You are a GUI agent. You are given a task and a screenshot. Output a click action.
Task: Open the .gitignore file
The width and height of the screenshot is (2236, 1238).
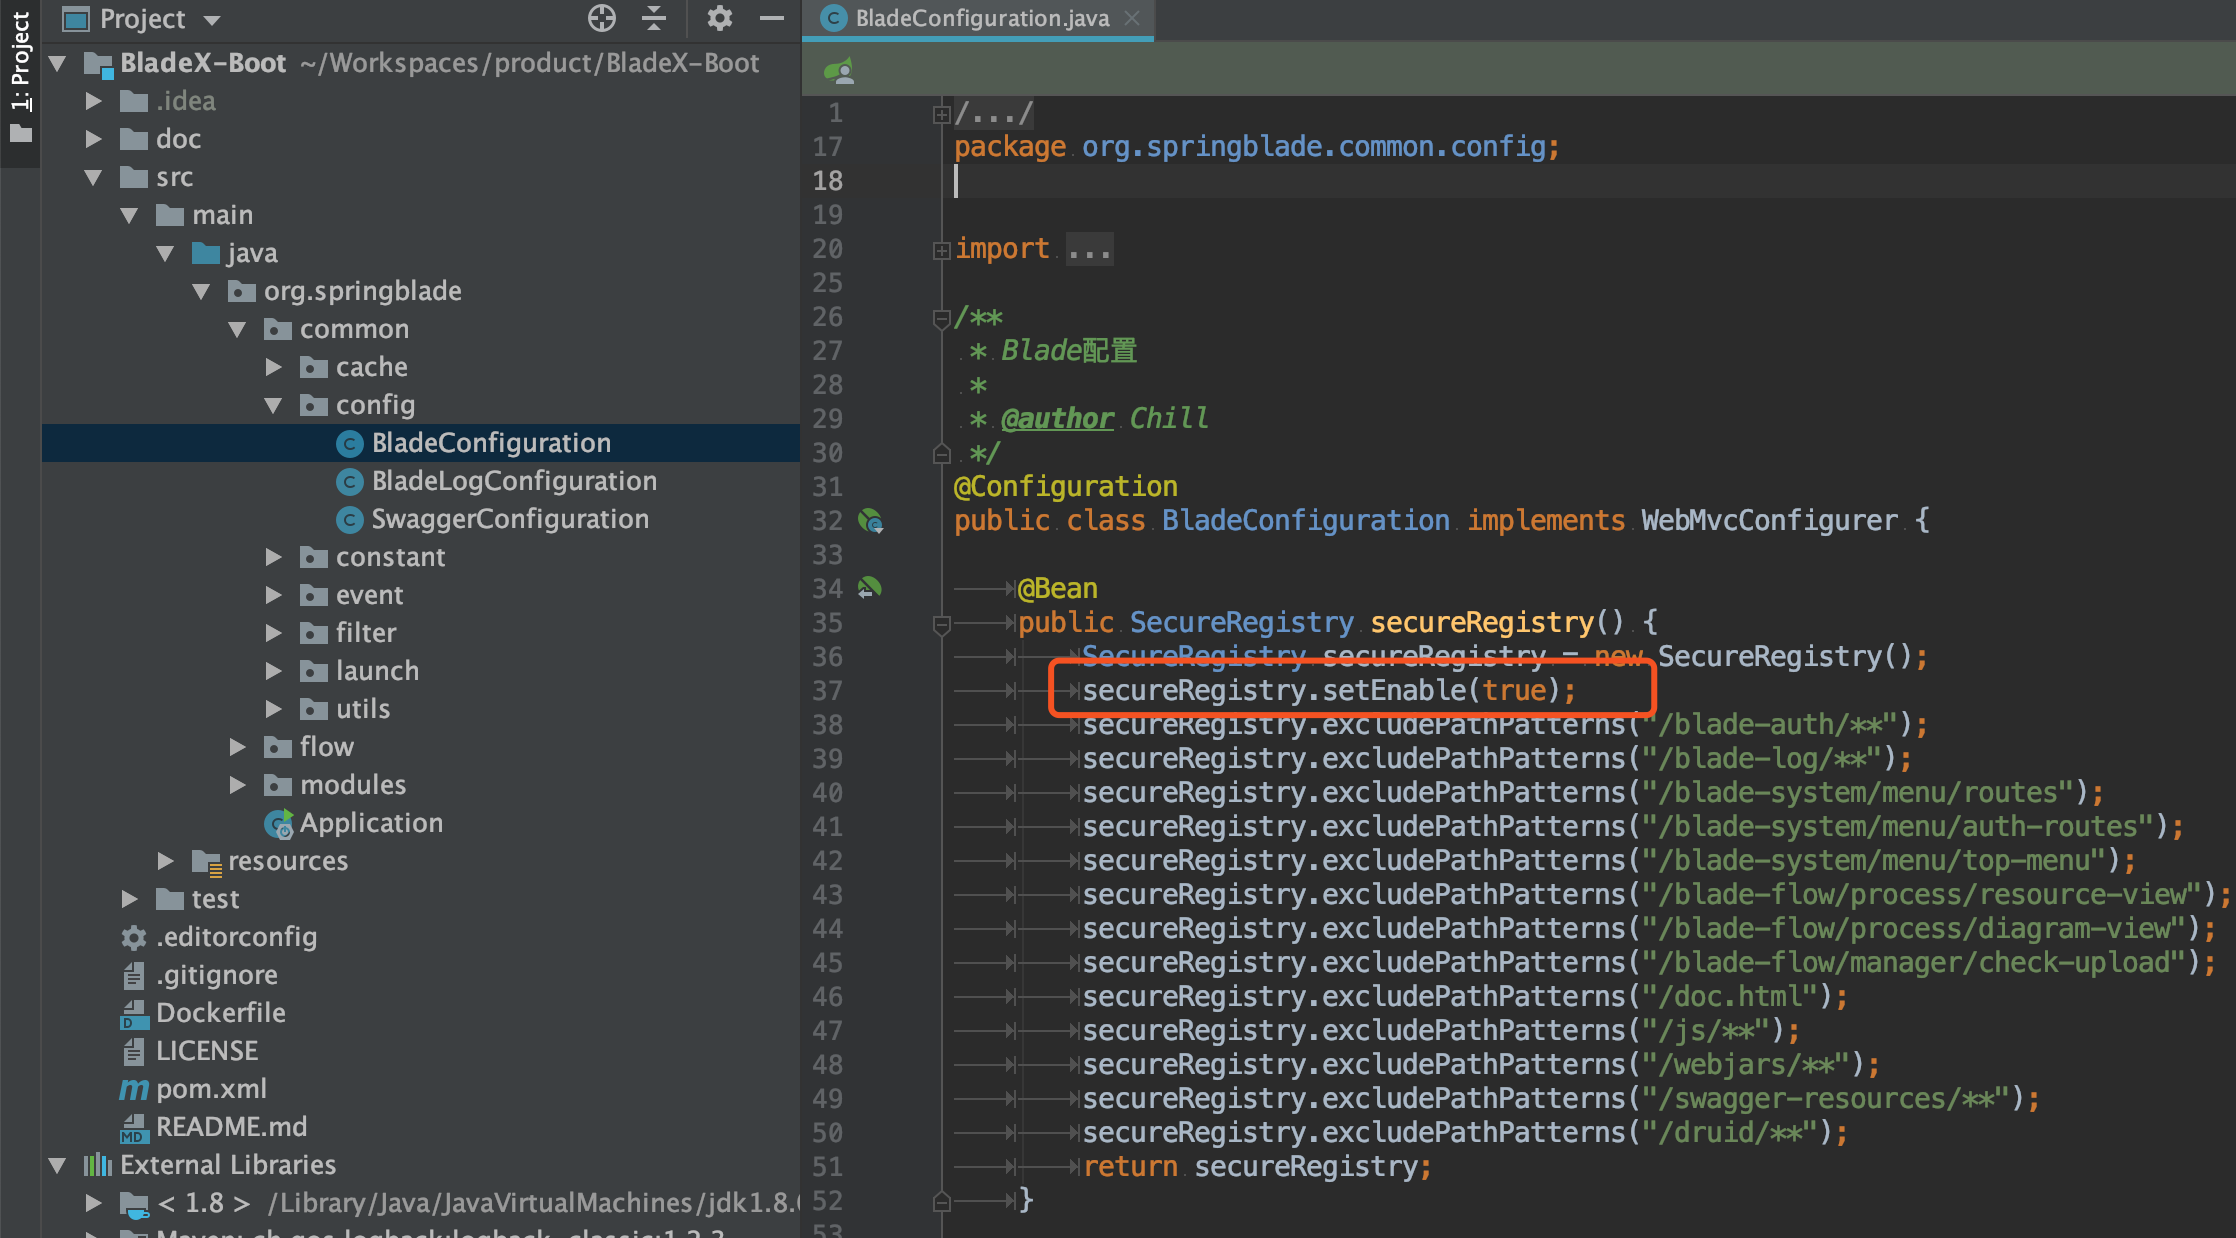pos(217,975)
